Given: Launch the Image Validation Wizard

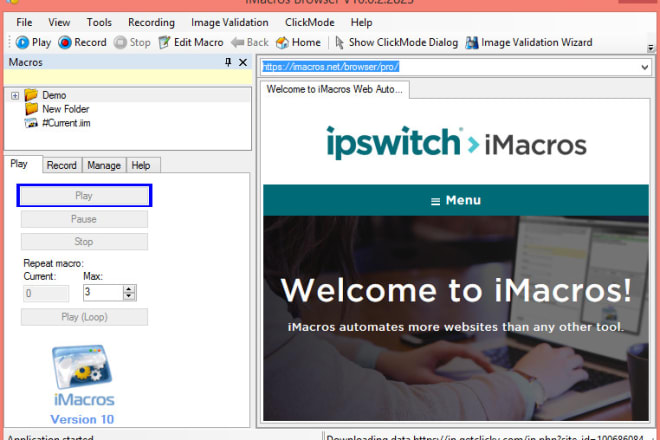Looking at the screenshot, I should click(472, 43).
